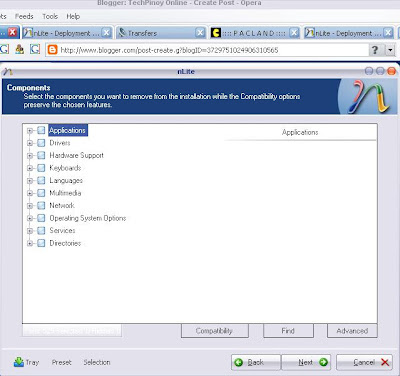Open the Compatibility options
The width and height of the screenshot is (400, 376).
[x=215, y=331]
